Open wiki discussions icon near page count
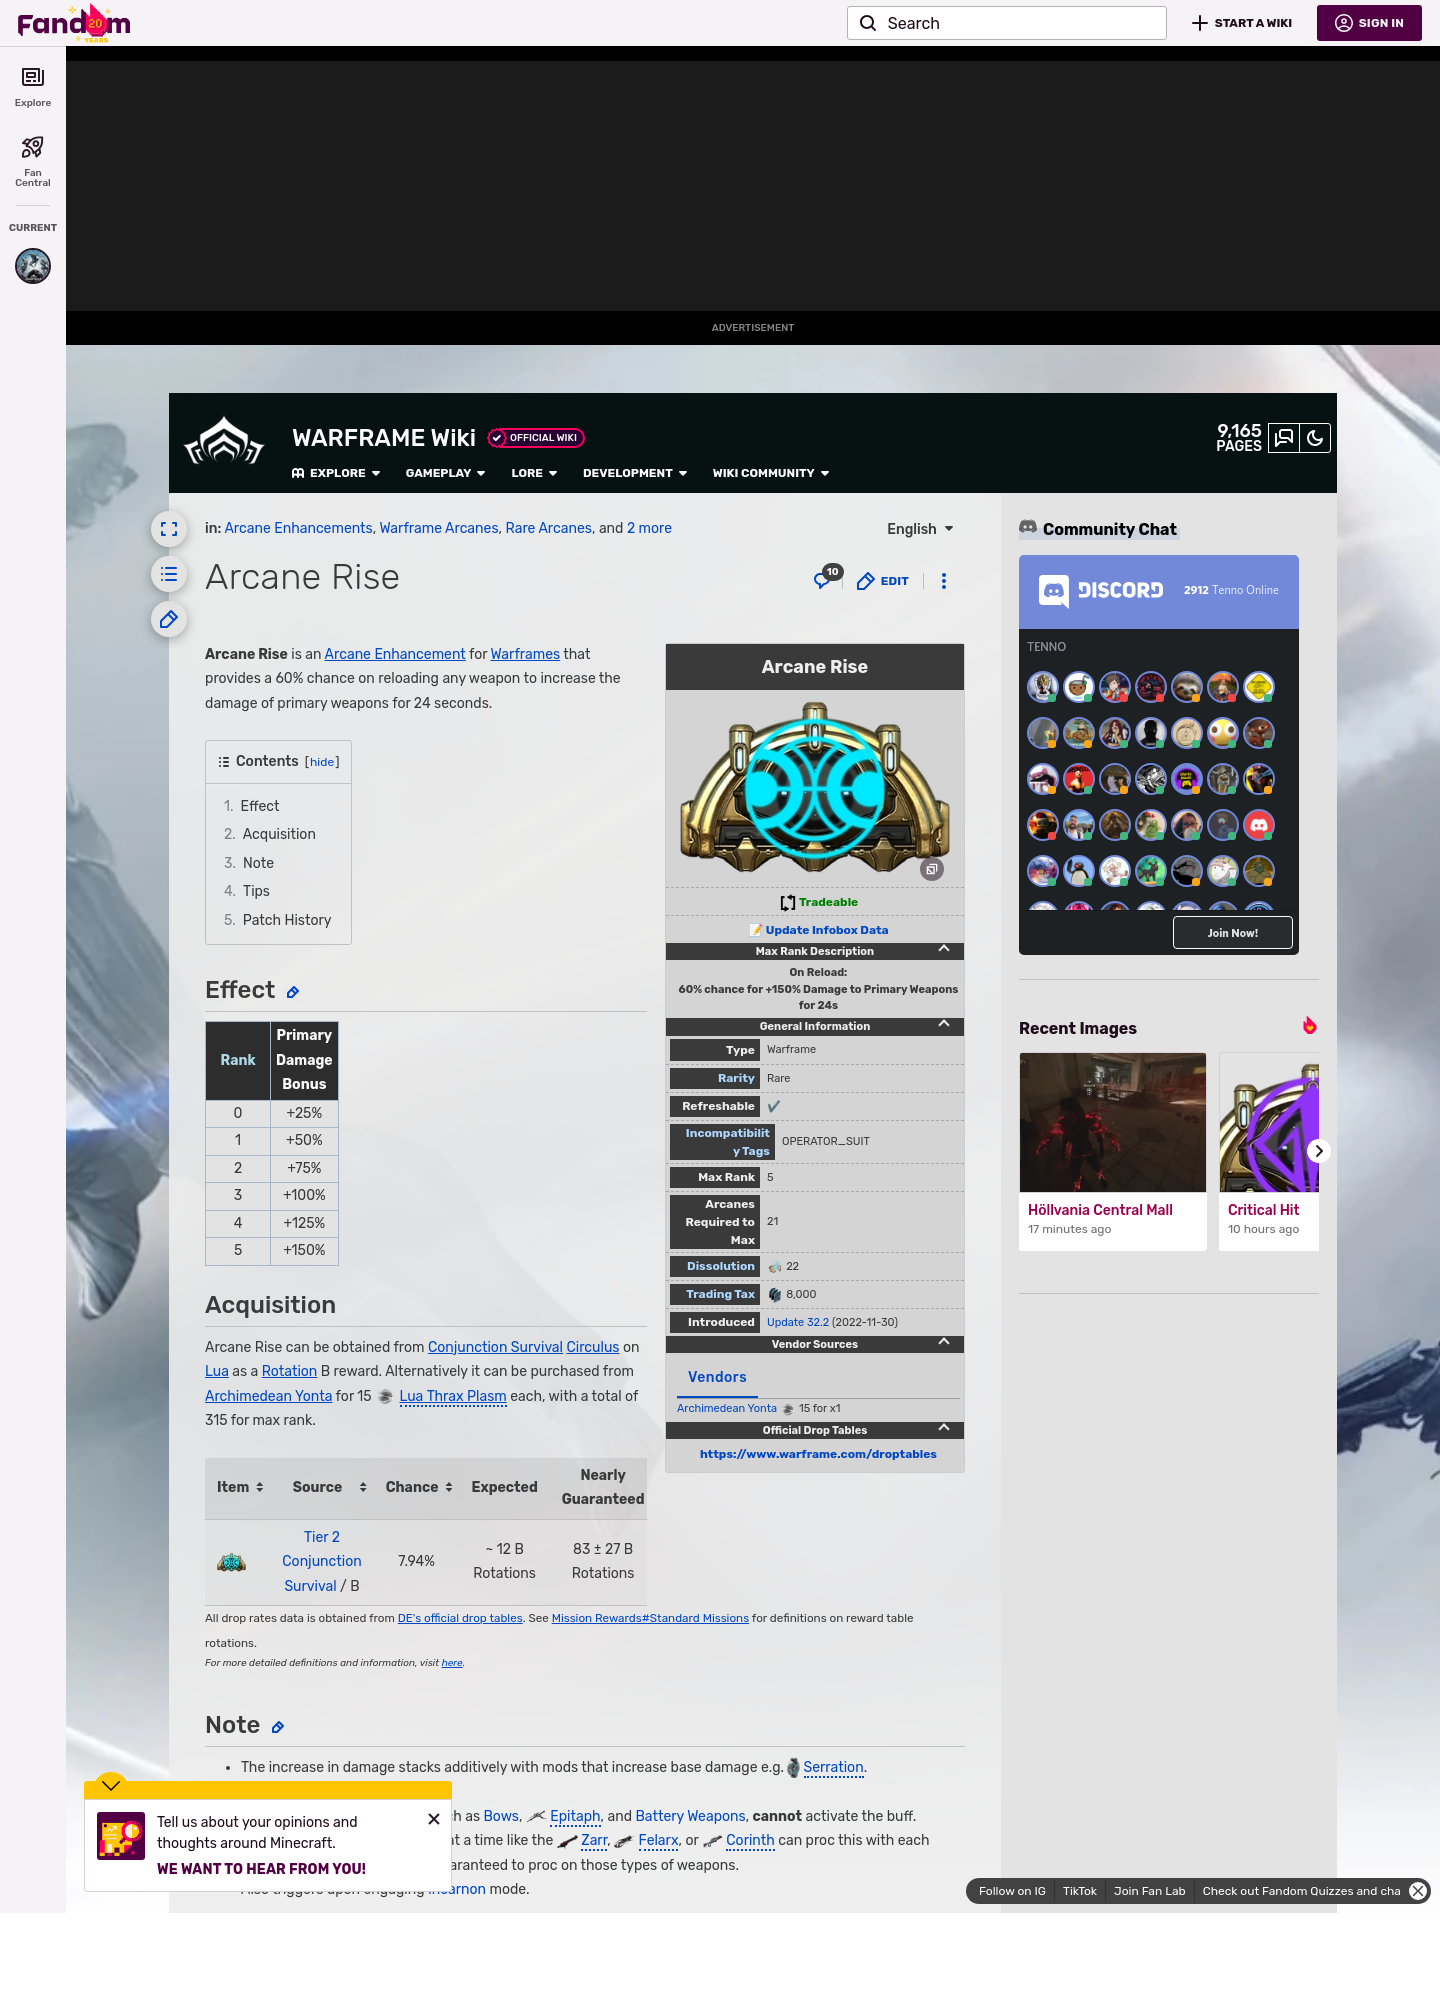This screenshot has width=1440, height=2000. (x=1284, y=438)
